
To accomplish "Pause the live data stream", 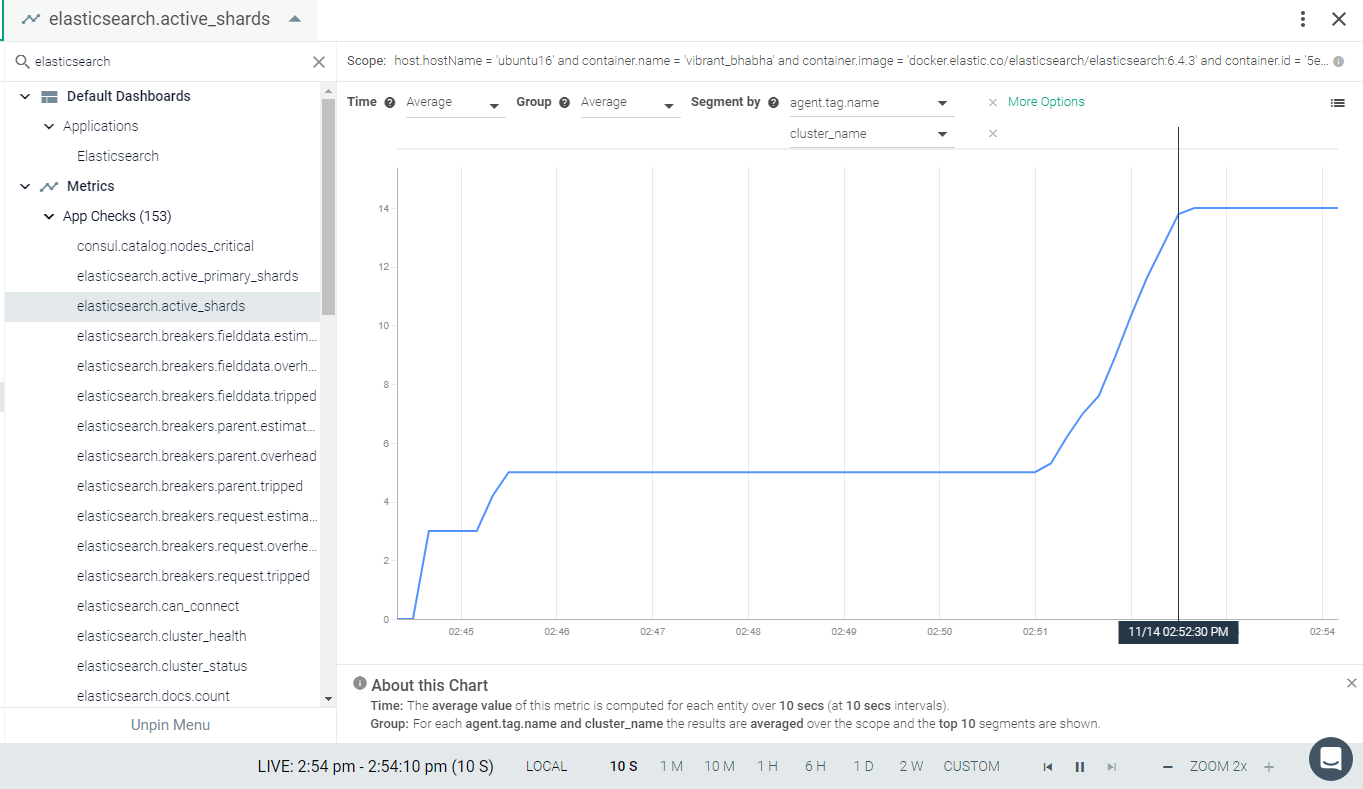I will click(x=1080, y=767).
